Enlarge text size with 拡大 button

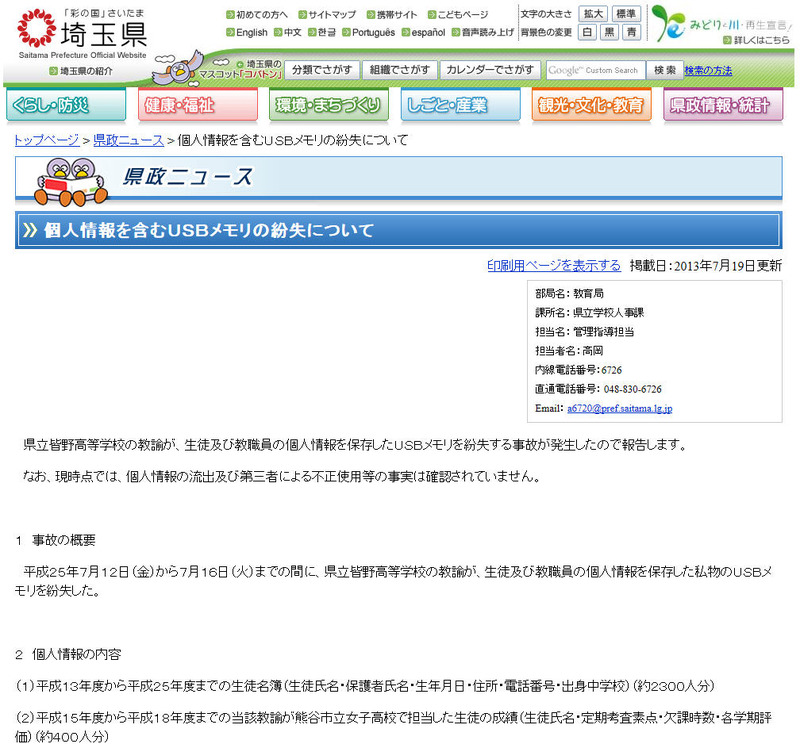tap(593, 14)
